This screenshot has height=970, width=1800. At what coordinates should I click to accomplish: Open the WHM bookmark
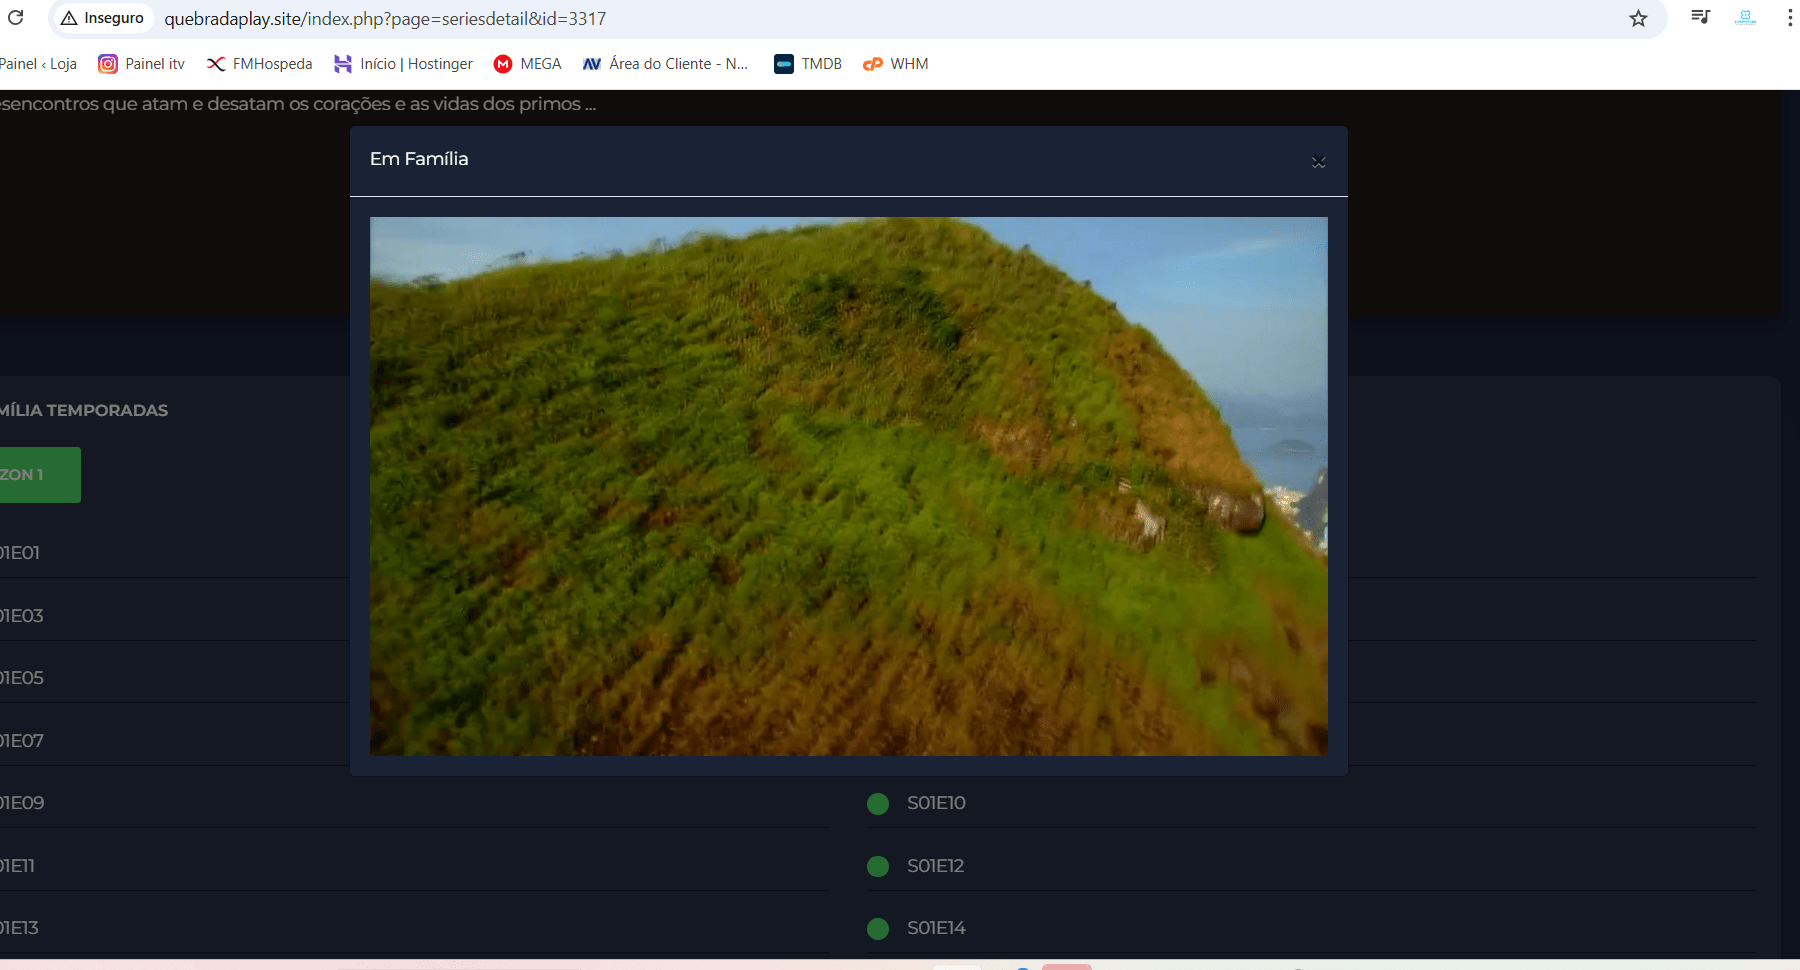(896, 64)
